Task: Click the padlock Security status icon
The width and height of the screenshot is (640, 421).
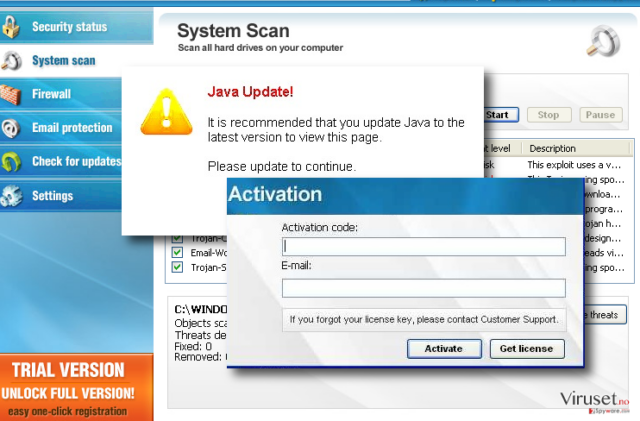Action: pos(11,27)
